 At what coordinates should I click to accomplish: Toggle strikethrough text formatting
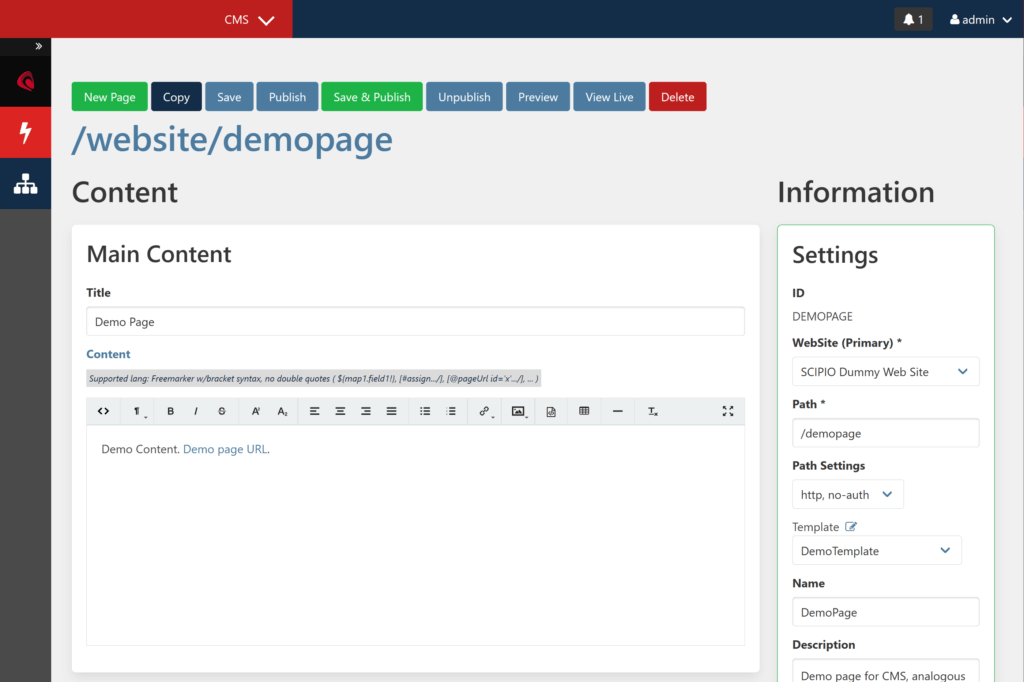pyautogui.click(x=222, y=411)
